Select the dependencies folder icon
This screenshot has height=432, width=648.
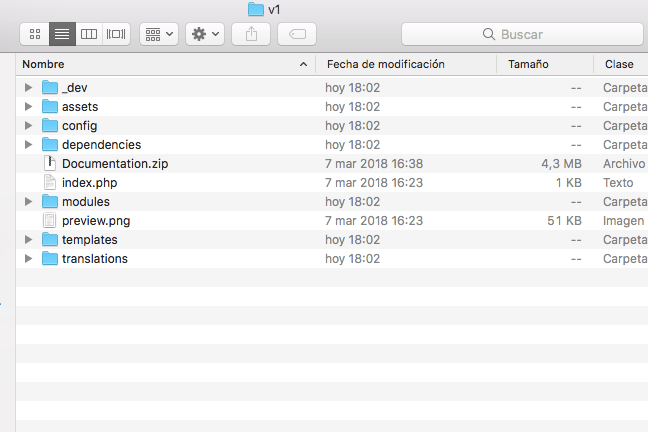(50, 144)
